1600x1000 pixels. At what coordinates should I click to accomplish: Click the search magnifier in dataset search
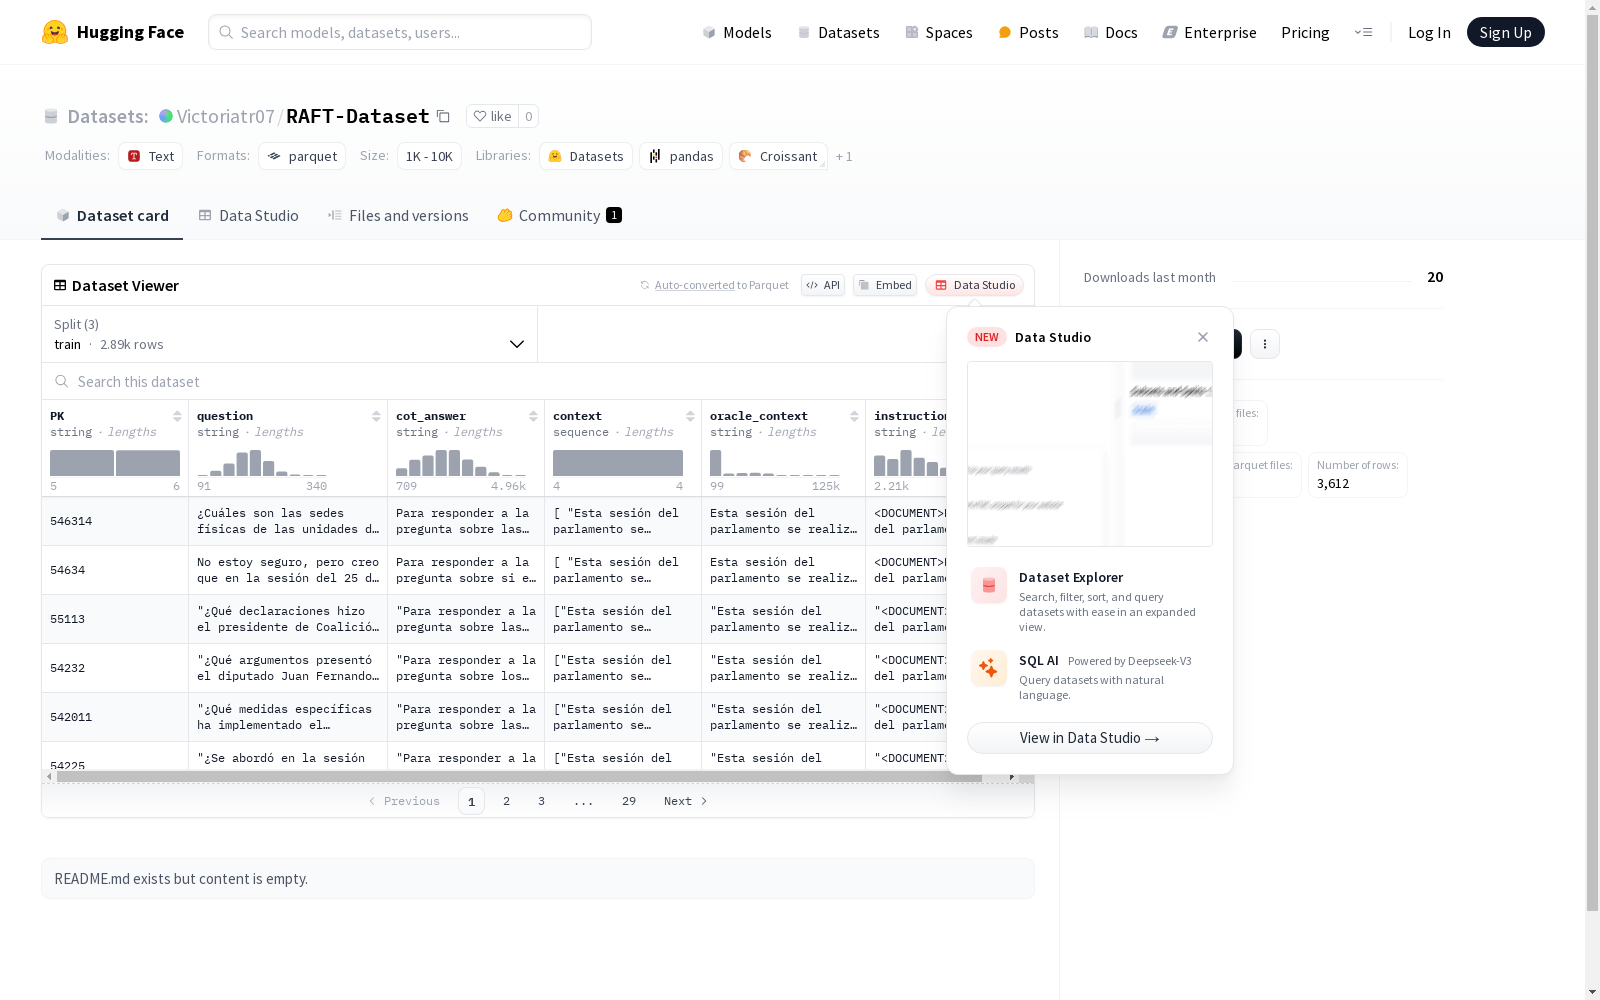[x=62, y=381]
